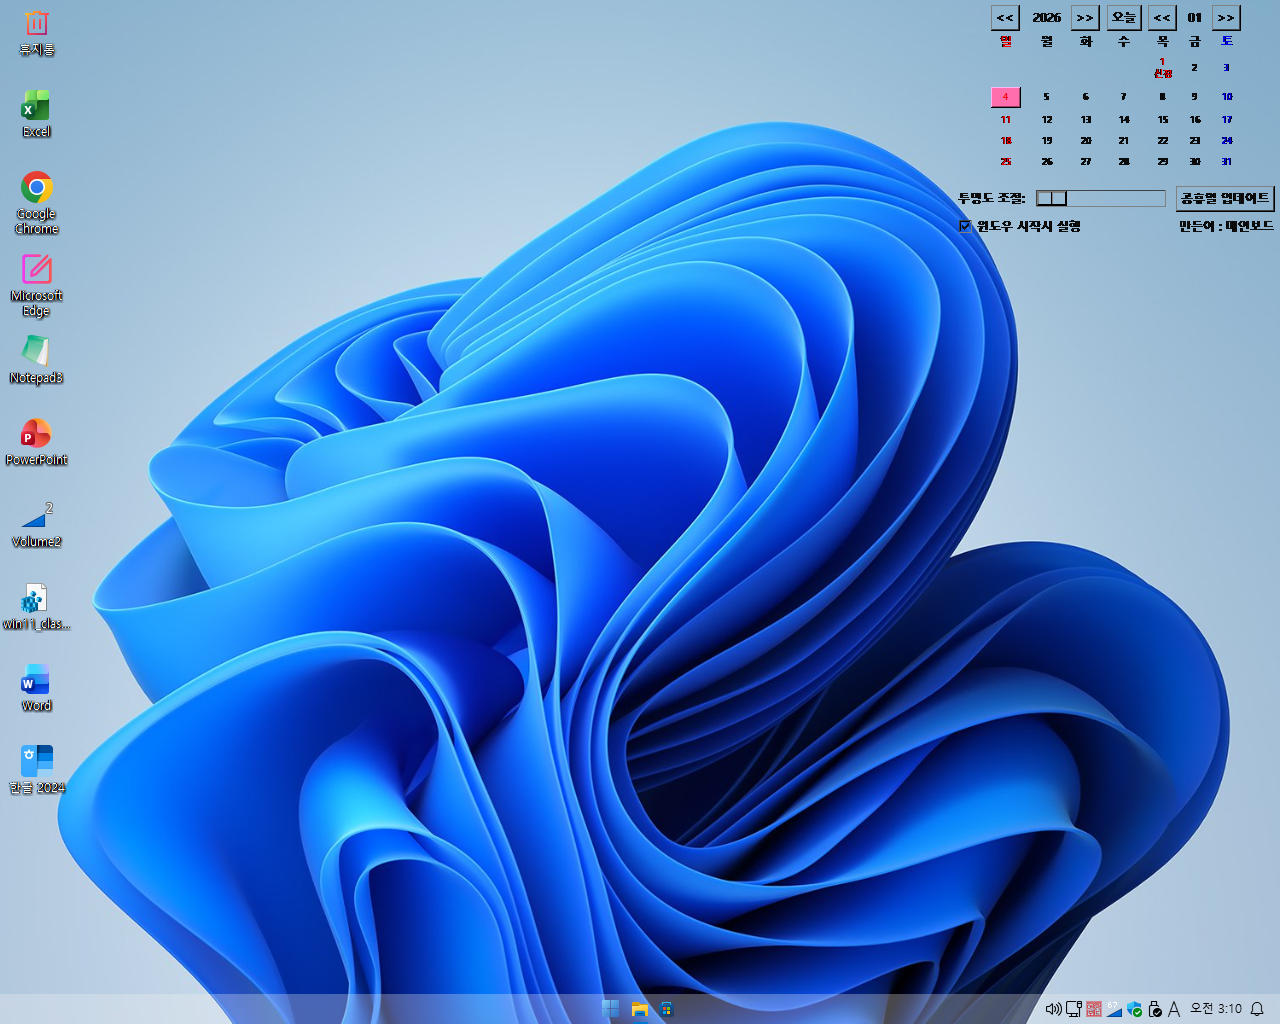Go to previous month before 01

(1161, 17)
